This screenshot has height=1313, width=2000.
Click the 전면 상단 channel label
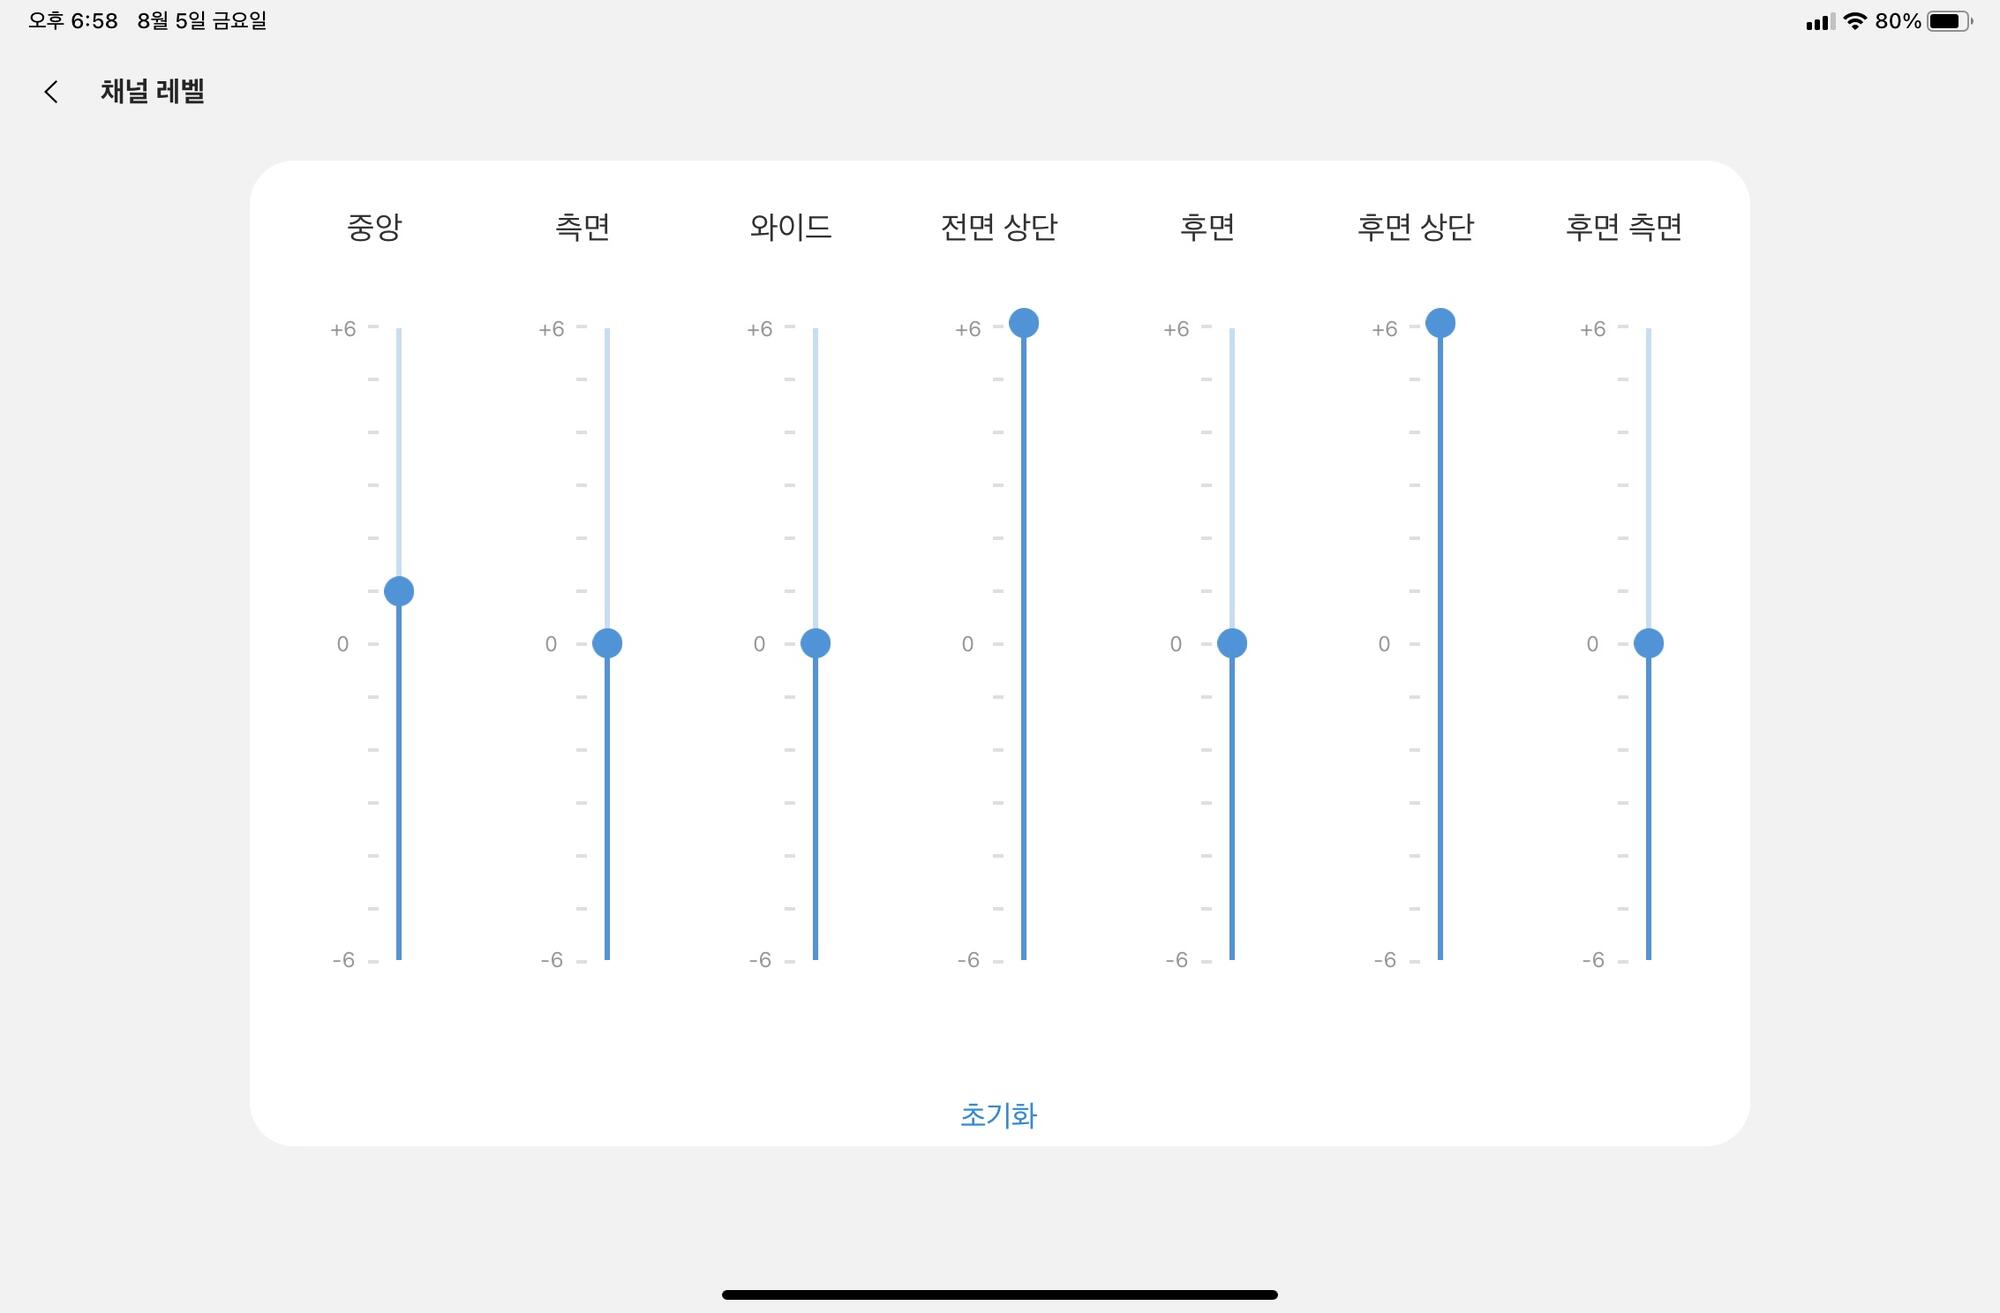coord(998,227)
